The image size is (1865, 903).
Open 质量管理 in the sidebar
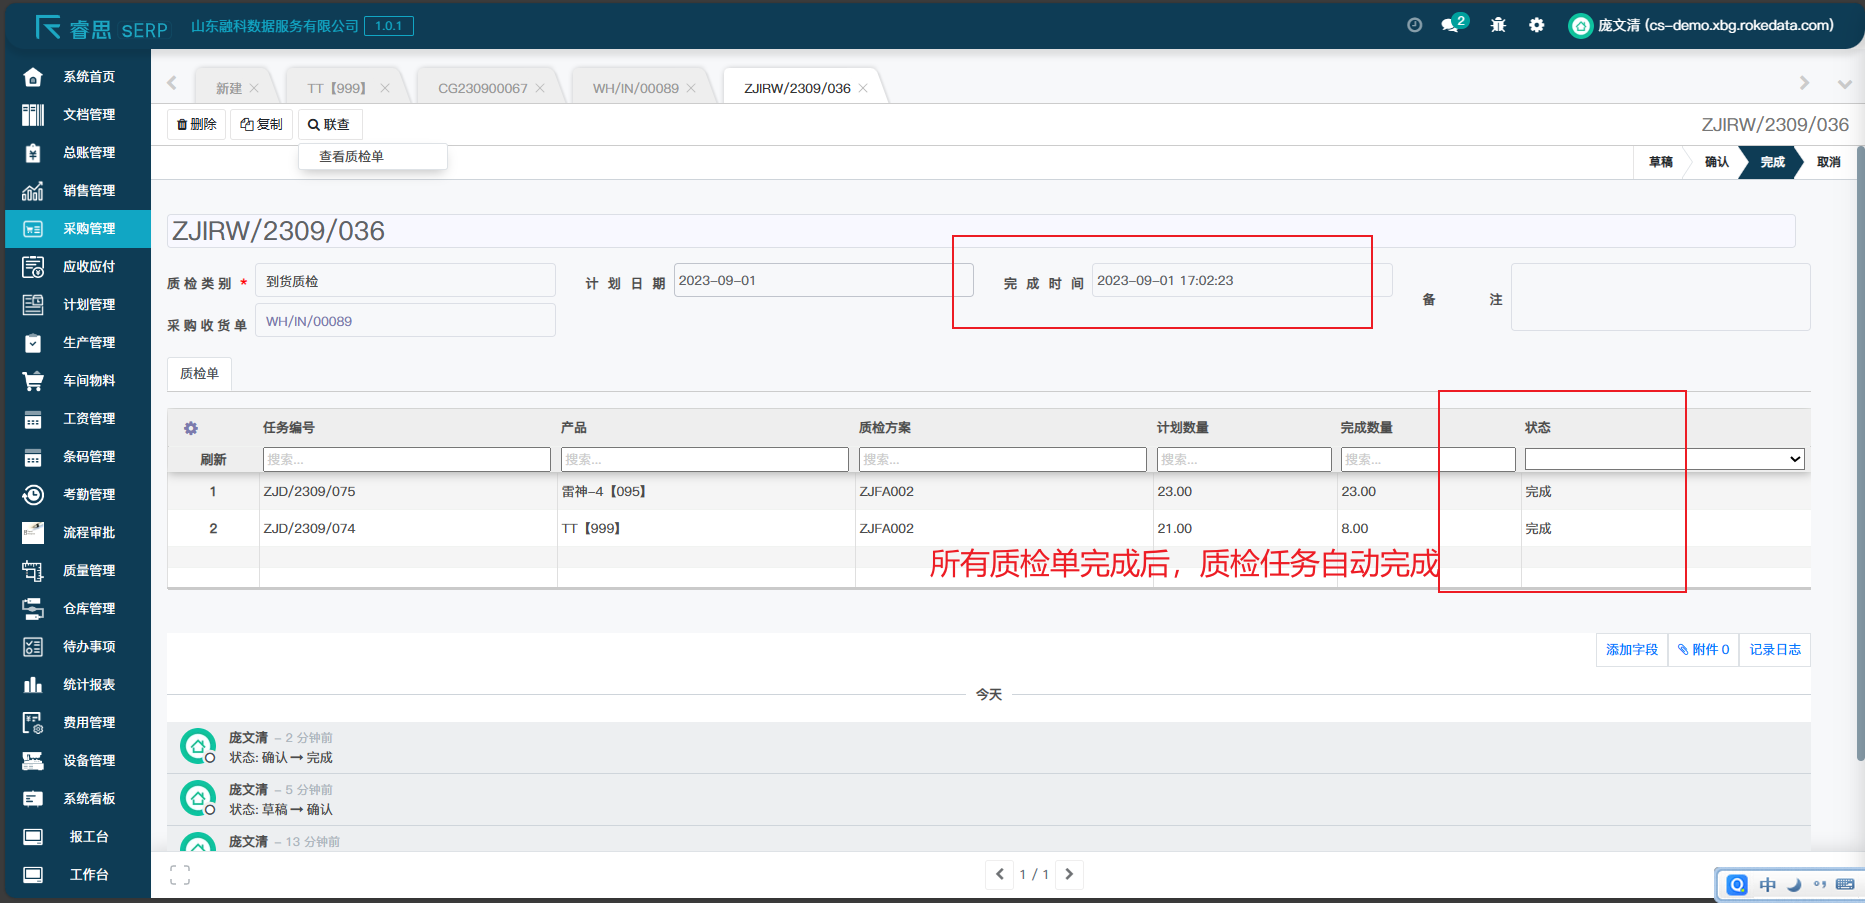click(89, 571)
